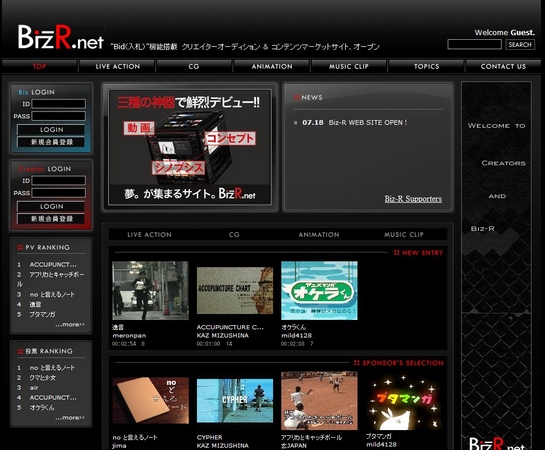Select LIVE ACTION content tab
This screenshot has width=545, height=450.
(x=149, y=235)
